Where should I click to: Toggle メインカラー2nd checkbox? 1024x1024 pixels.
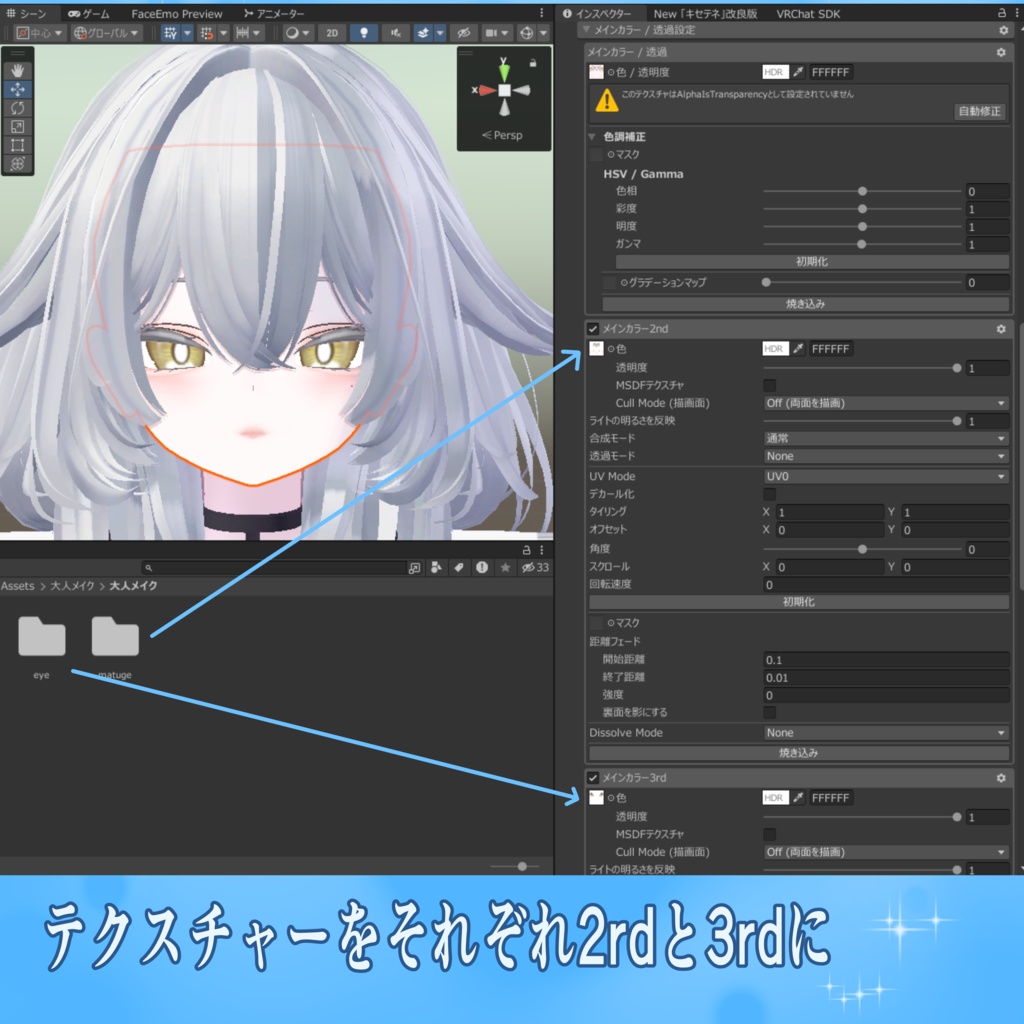point(592,328)
